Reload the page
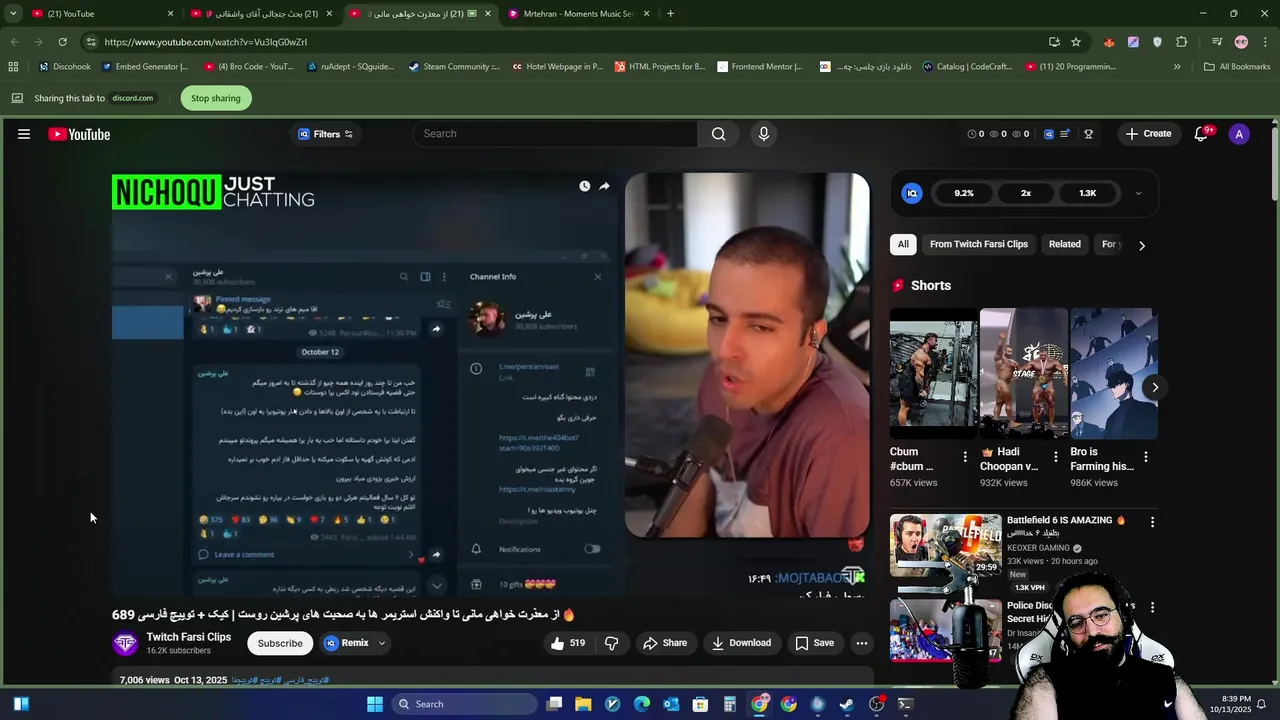Screen dimensions: 1280x720 [62, 42]
